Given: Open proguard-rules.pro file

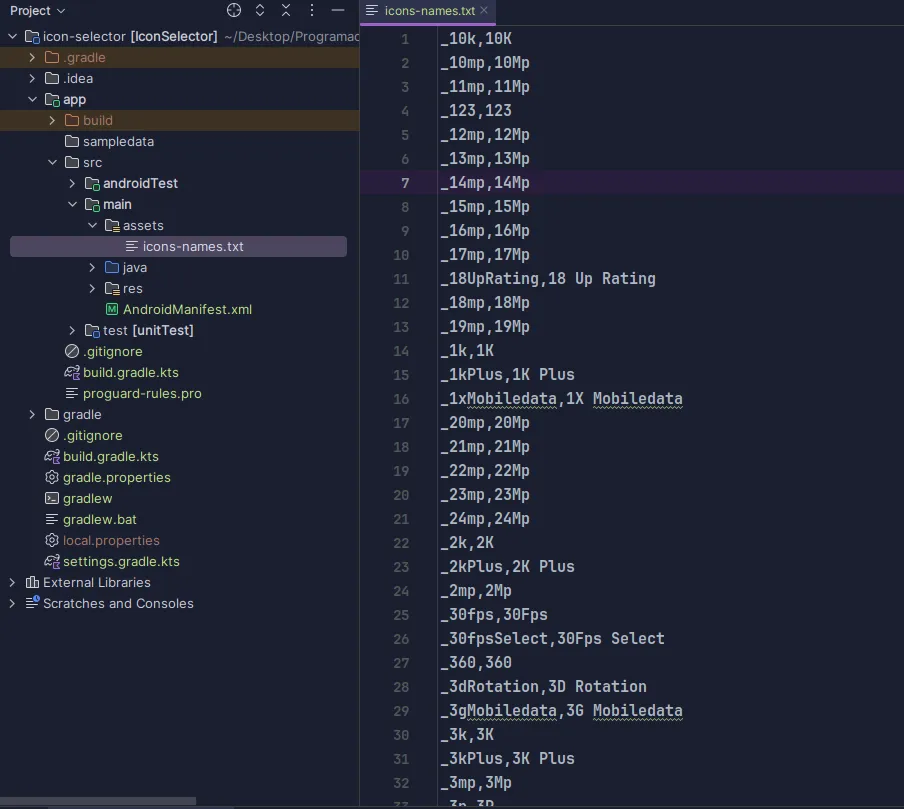Looking at the screenshot, I should point(142,394).
